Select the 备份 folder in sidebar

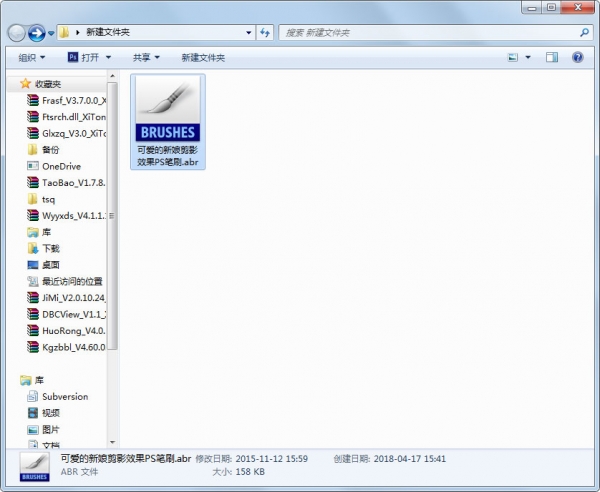click(44, 150)
